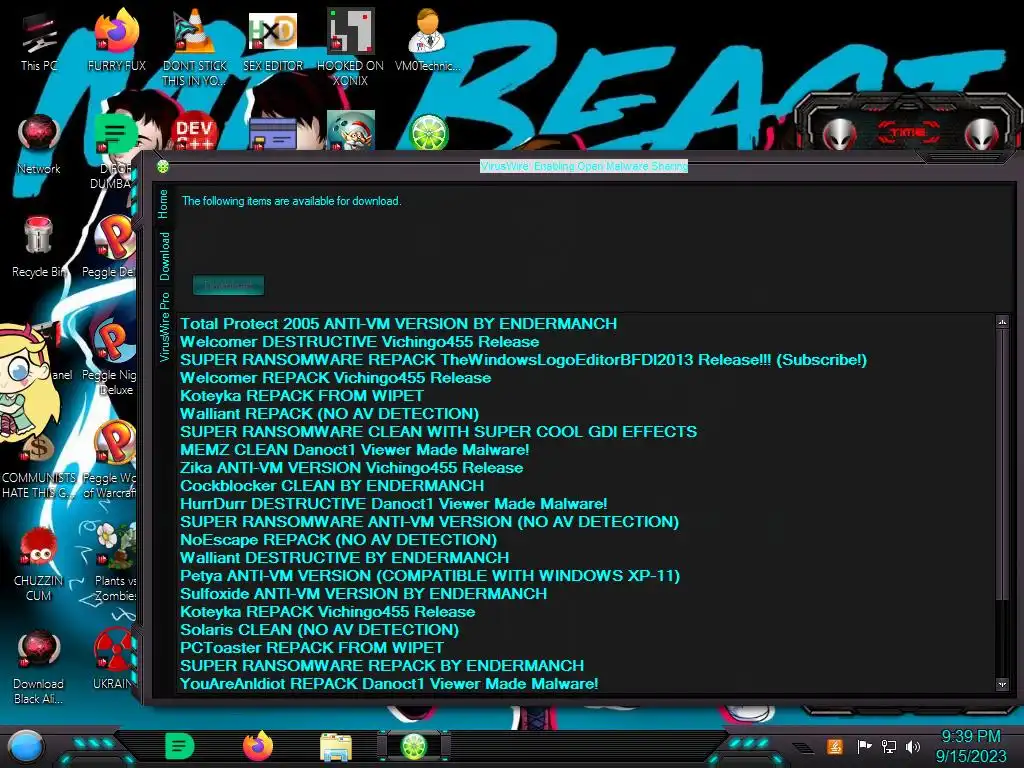Image resolution: width=1024 pixels, height=768 pixels.
Task: Select NoEscape REPACK (NO AV DETECTION)
Action: click(x=338, y=540)
